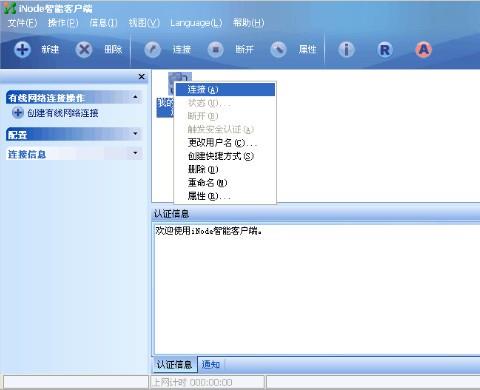Click the 属性 toolbar label

click(307, 50)
